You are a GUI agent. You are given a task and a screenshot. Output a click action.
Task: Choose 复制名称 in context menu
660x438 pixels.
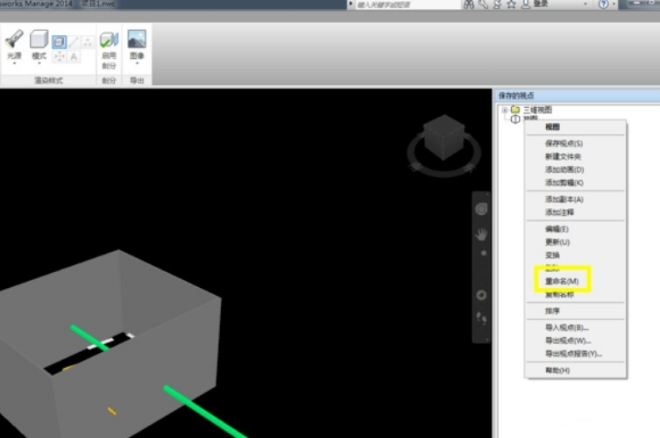point(575,295)
